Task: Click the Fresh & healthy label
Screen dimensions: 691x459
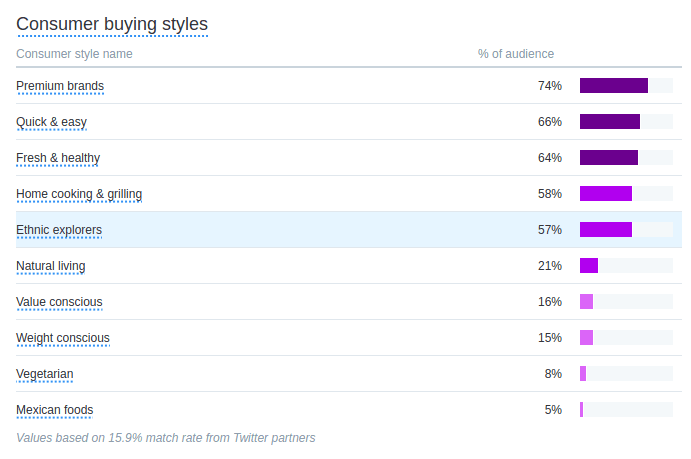Action: [x=58, y=158]
